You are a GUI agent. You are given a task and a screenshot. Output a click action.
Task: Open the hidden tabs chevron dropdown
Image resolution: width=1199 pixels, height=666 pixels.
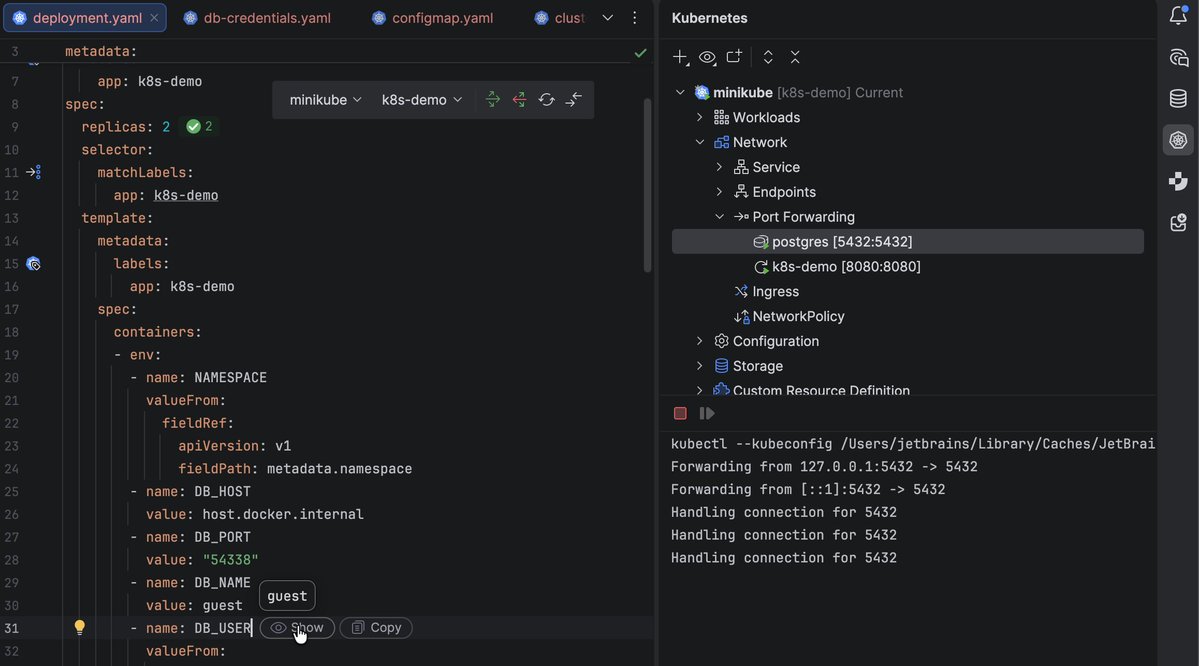click(x=607, y=18)
